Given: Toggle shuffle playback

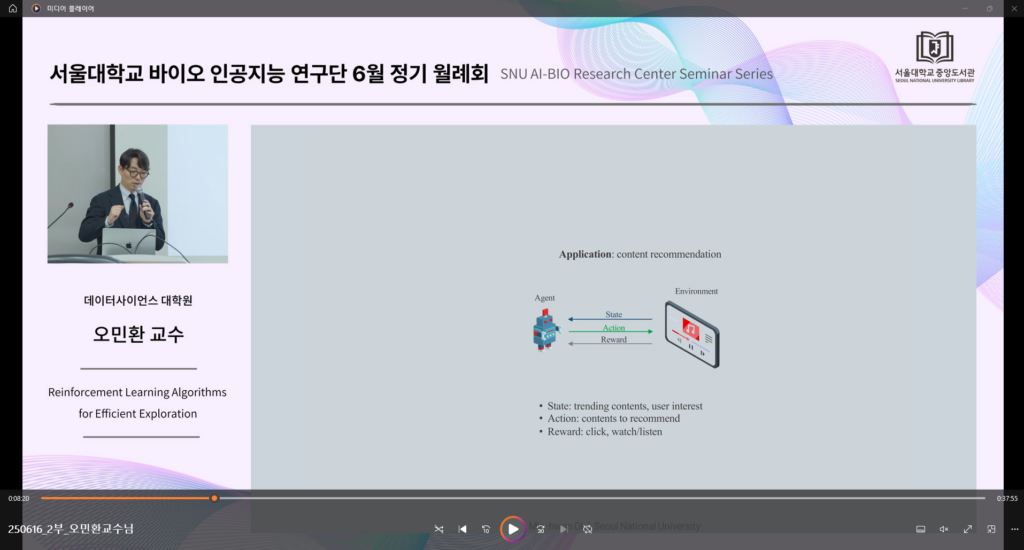Looking at the screenshot, I should coord(439,529).
